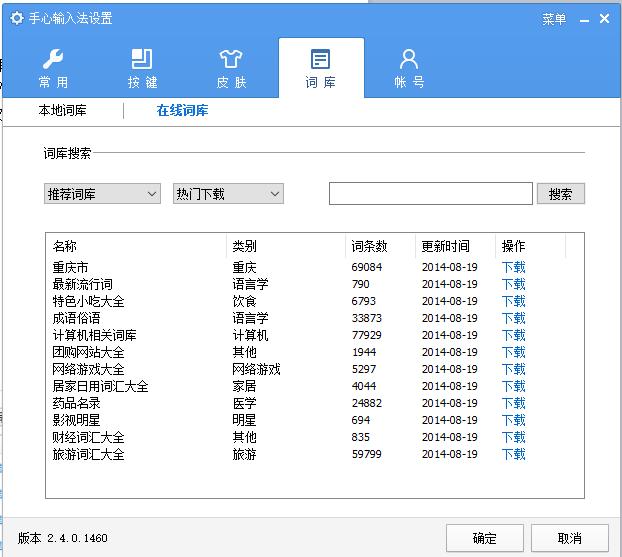Select the 词库 dictionary tab icon
The image size is (622, 557).
click(321, 68)
